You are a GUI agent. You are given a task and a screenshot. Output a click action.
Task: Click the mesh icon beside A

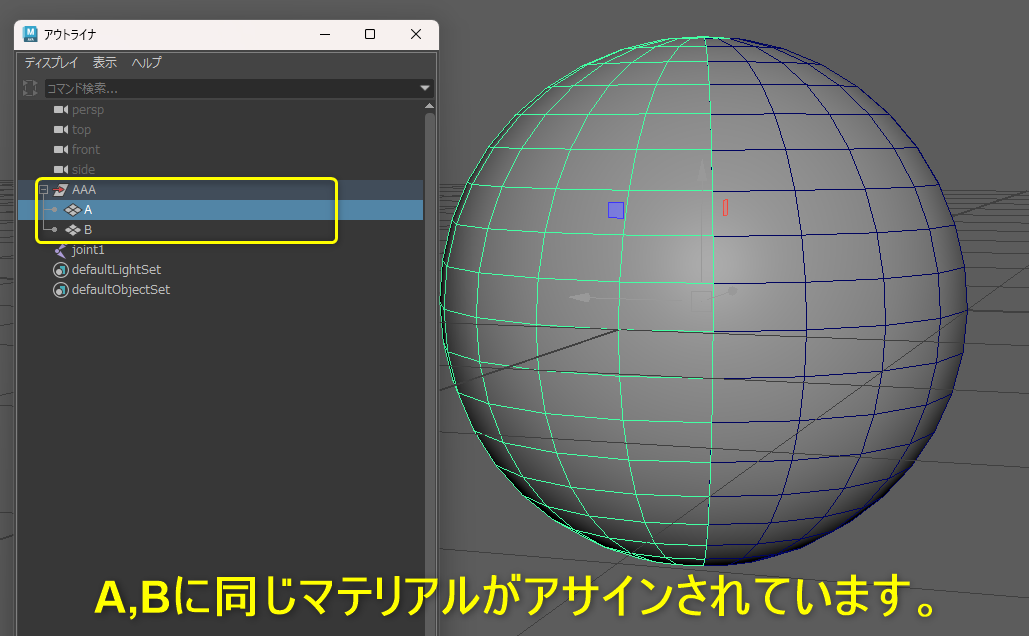click(x=72, y=210)
